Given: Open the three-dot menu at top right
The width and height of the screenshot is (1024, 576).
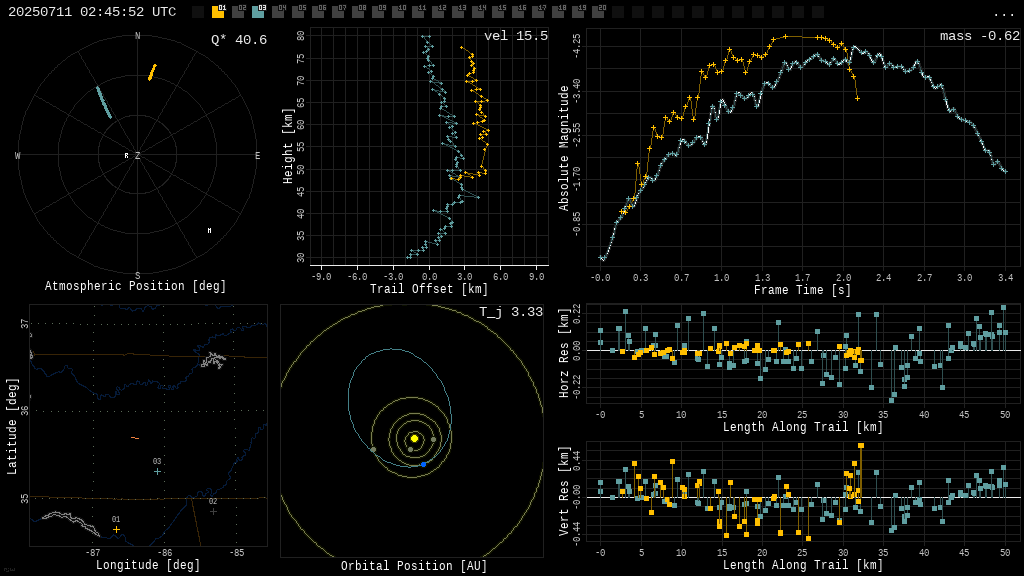Looking at the screenshot, I should click(x=1003, y=13).
